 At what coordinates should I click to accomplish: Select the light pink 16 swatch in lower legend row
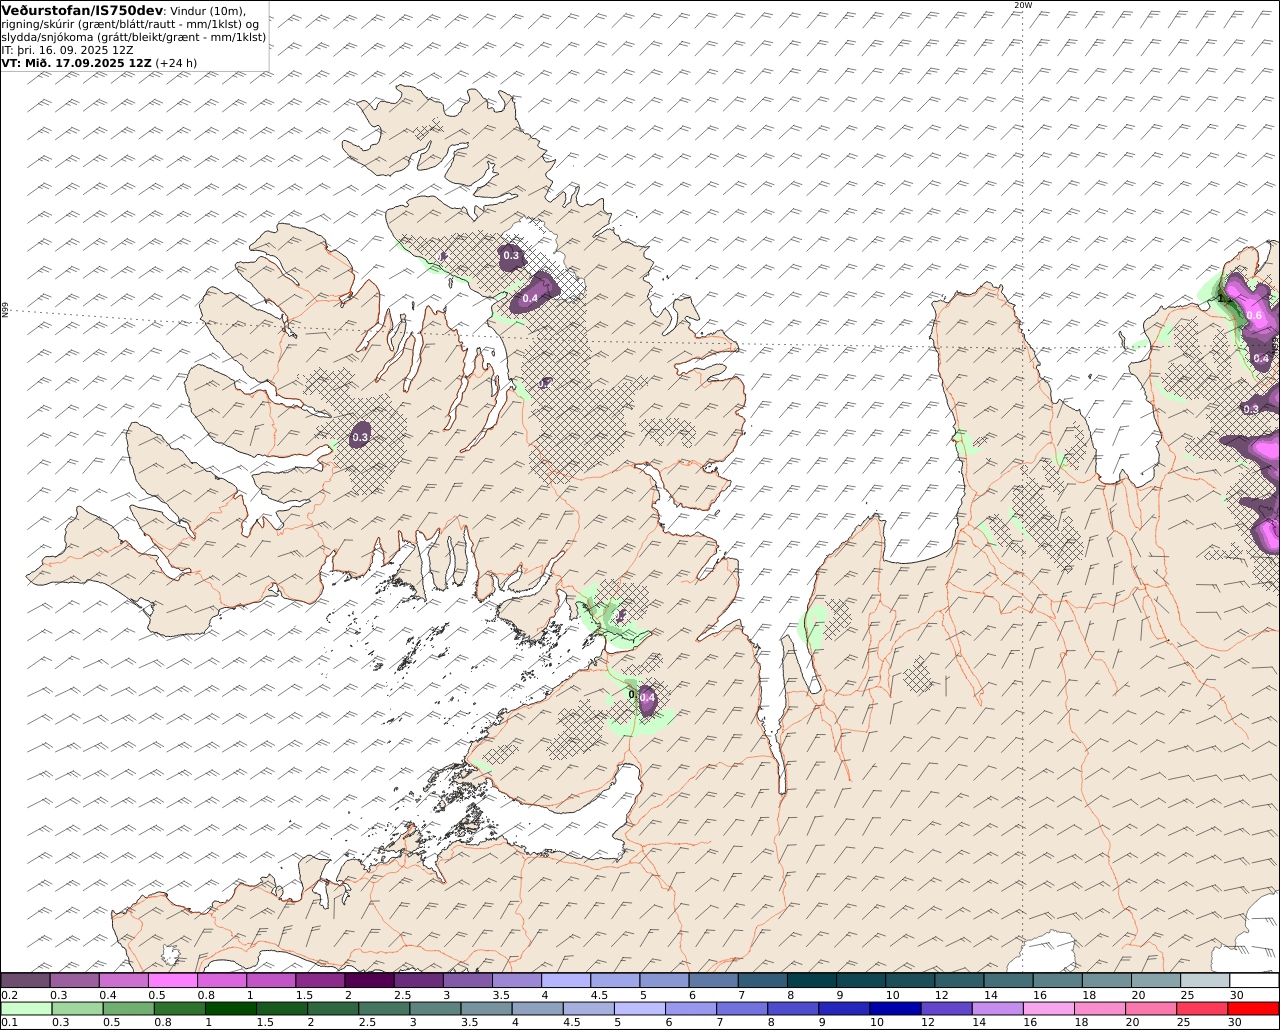1047,1008
